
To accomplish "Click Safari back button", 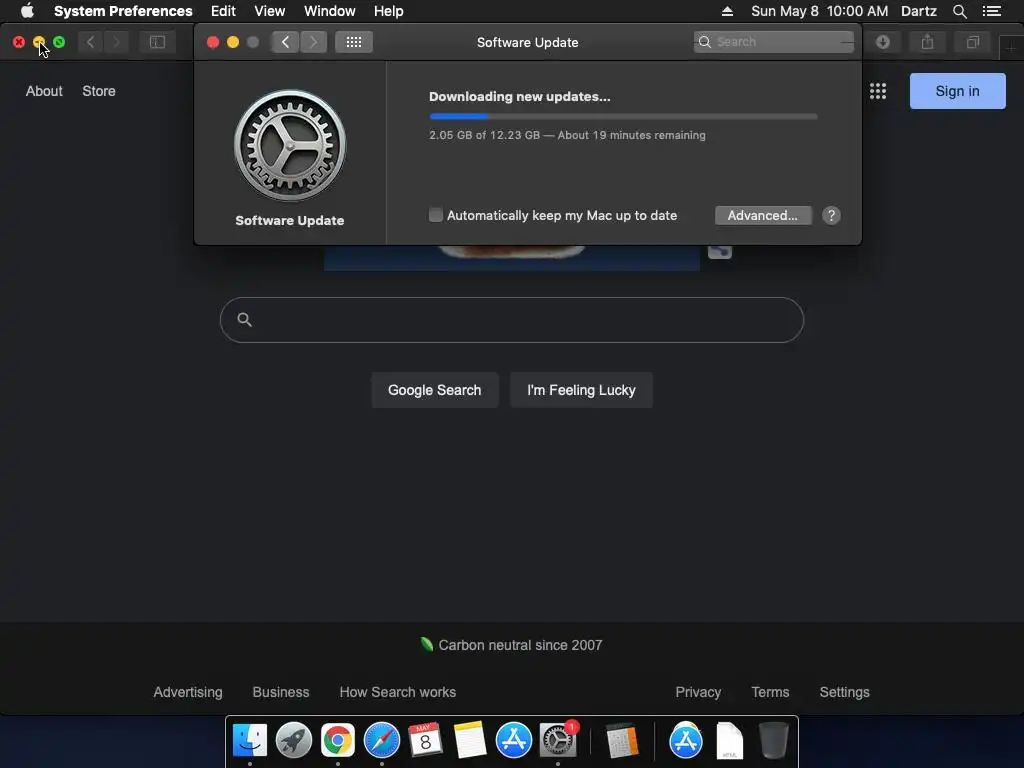I will [90, 42].
